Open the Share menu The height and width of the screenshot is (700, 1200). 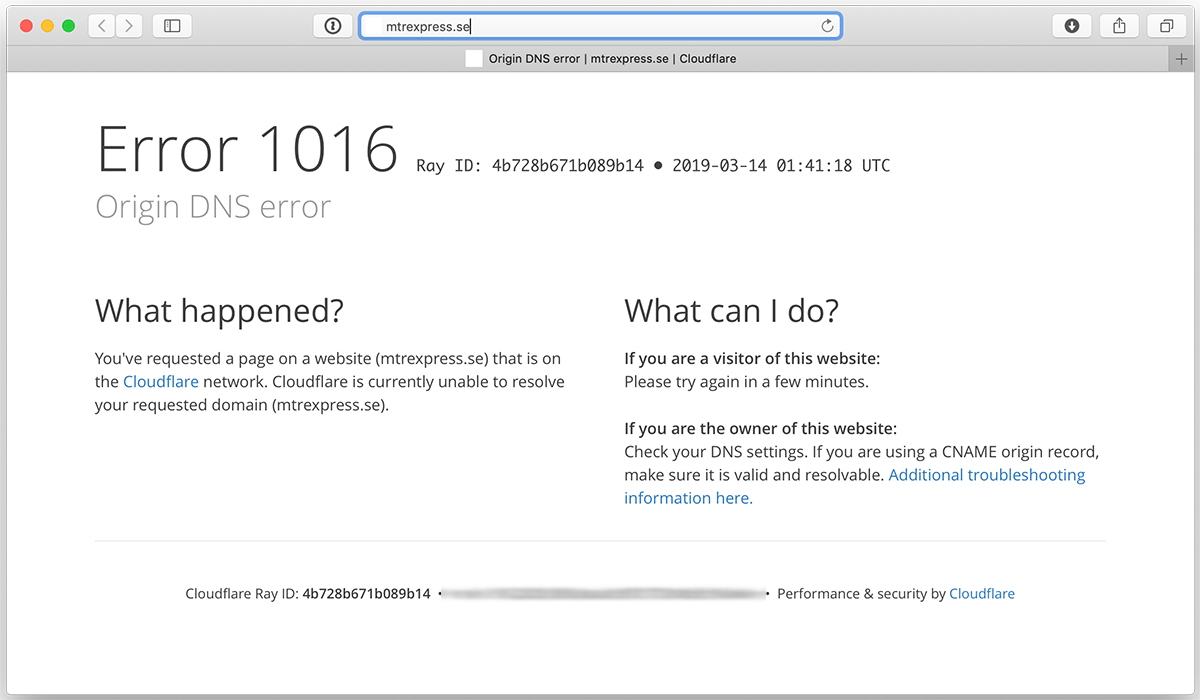click(1119, 26)
